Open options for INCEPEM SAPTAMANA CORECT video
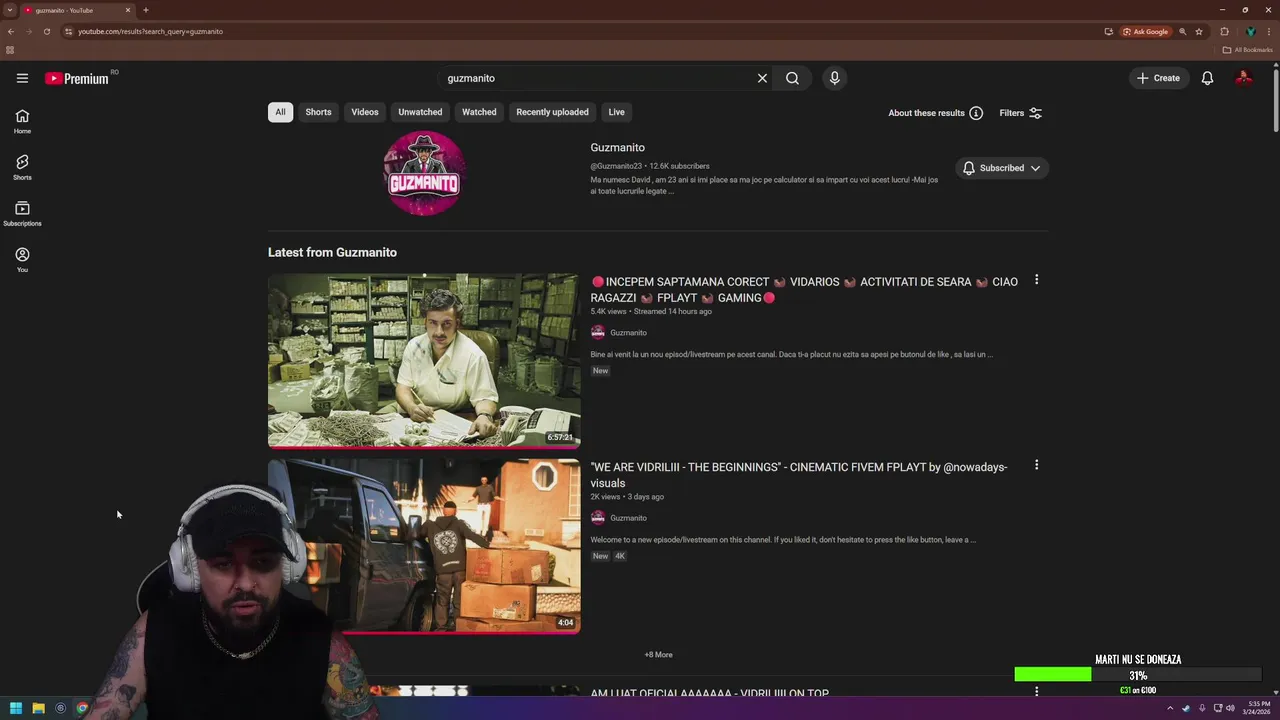The width and height of the screenshot is (1280, 720). coord(1036,280)
